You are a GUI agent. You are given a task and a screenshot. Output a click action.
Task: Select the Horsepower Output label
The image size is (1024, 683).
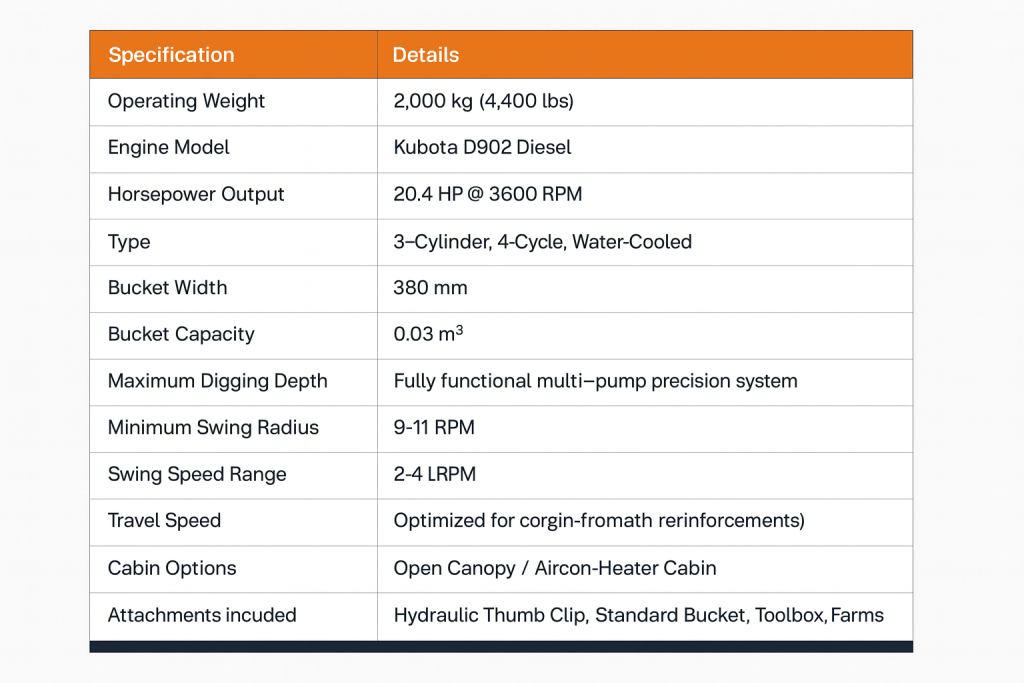coord(196,194)
